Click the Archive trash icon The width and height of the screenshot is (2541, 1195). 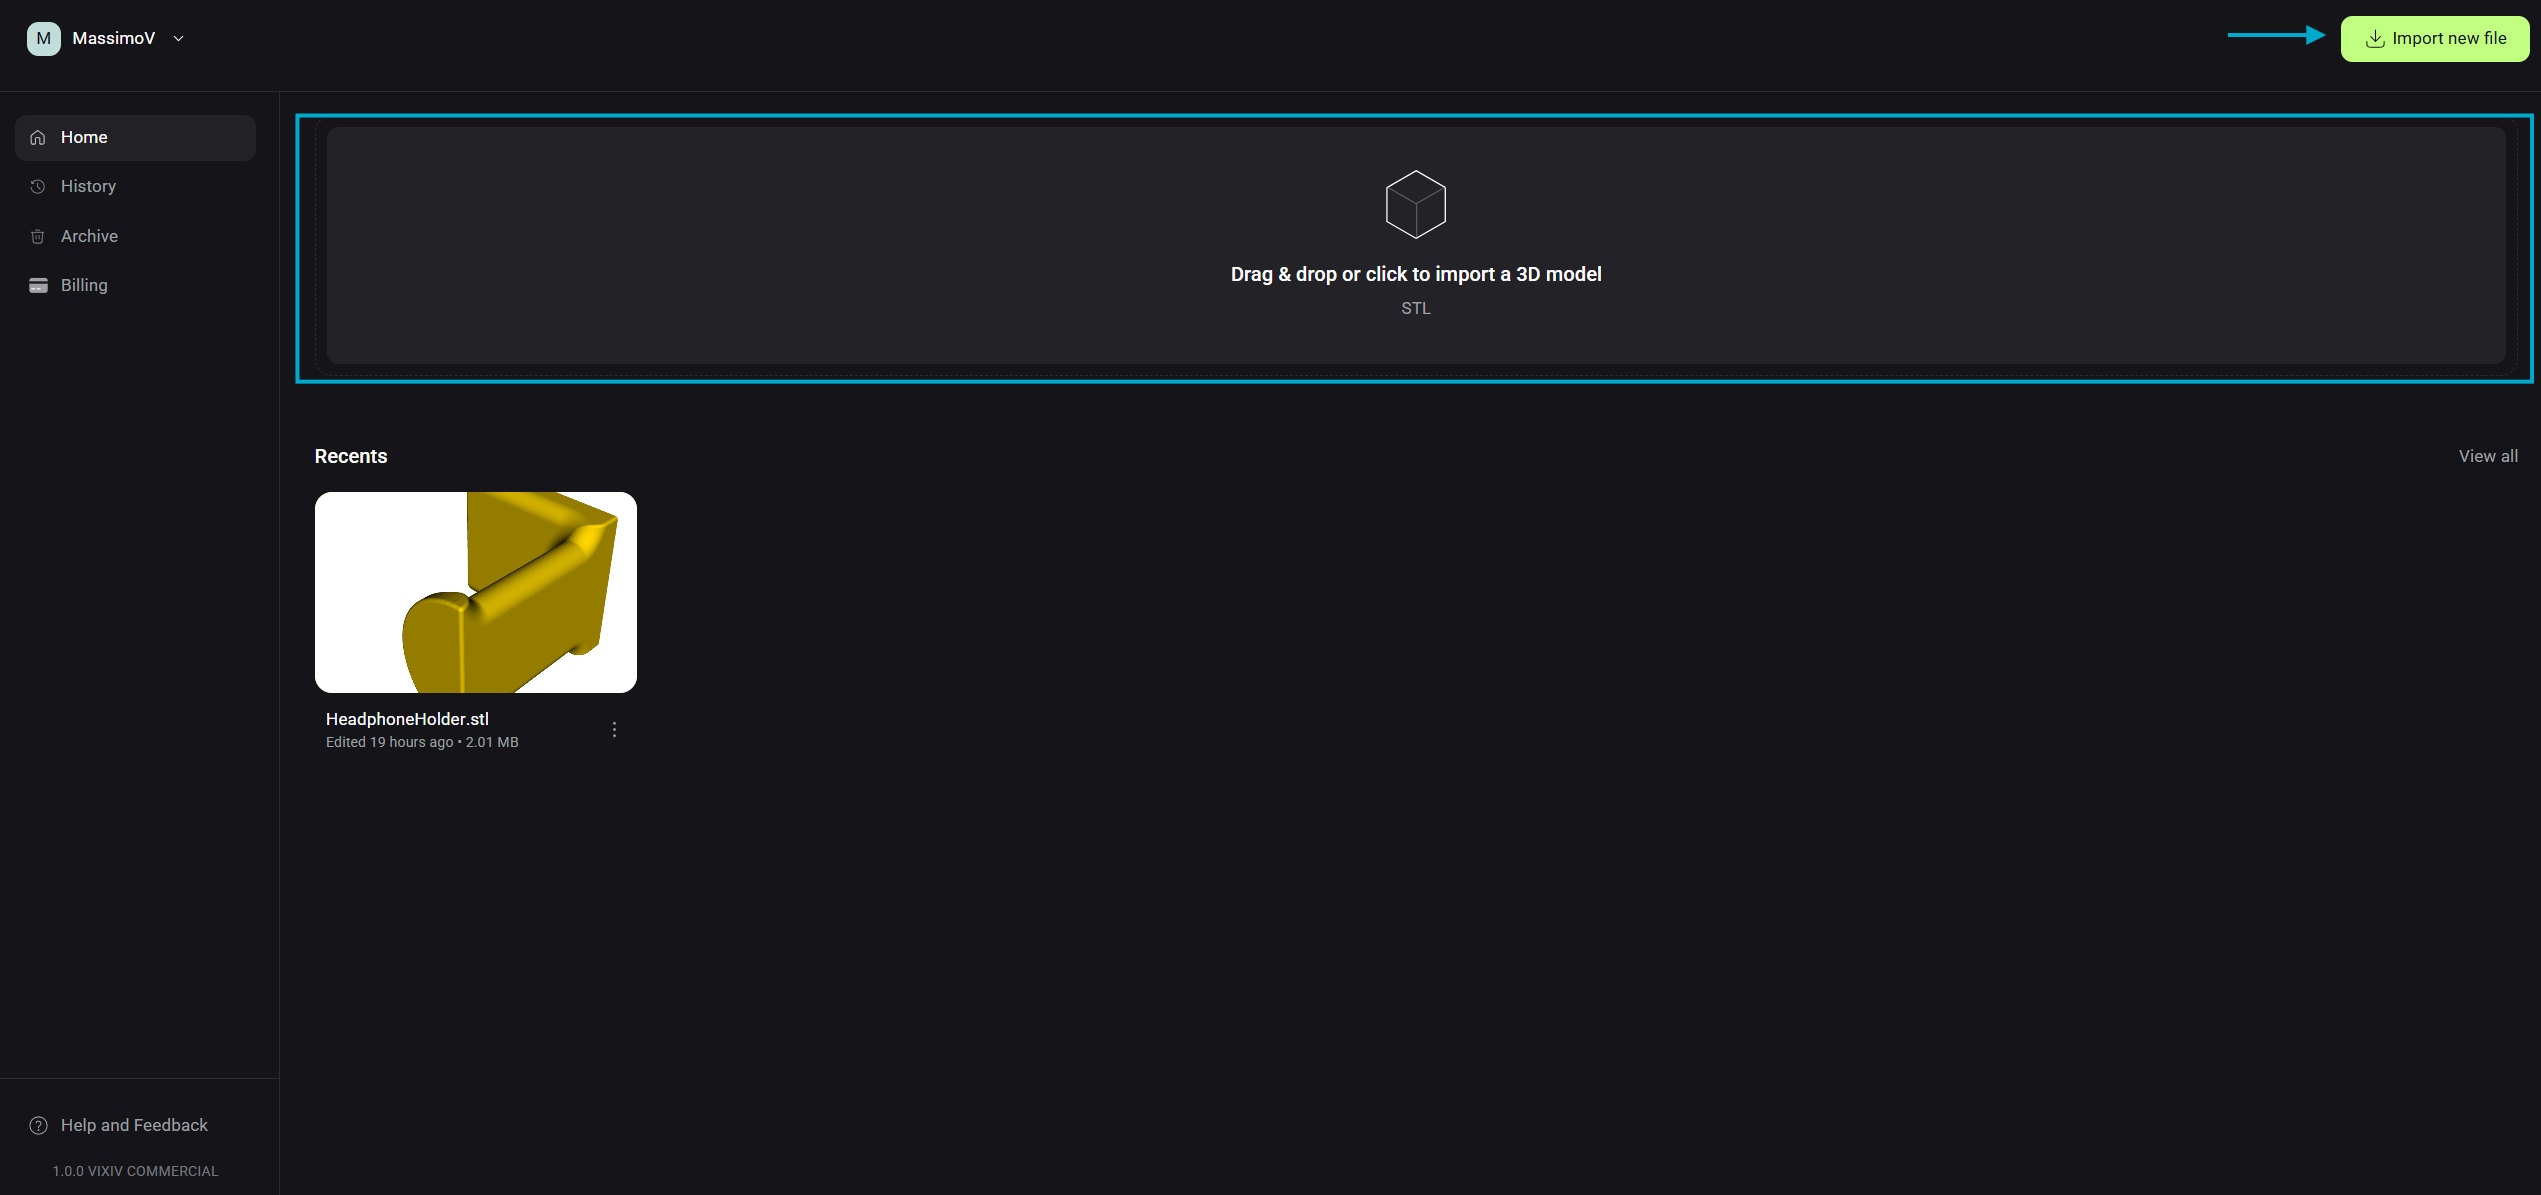[38, 237]
